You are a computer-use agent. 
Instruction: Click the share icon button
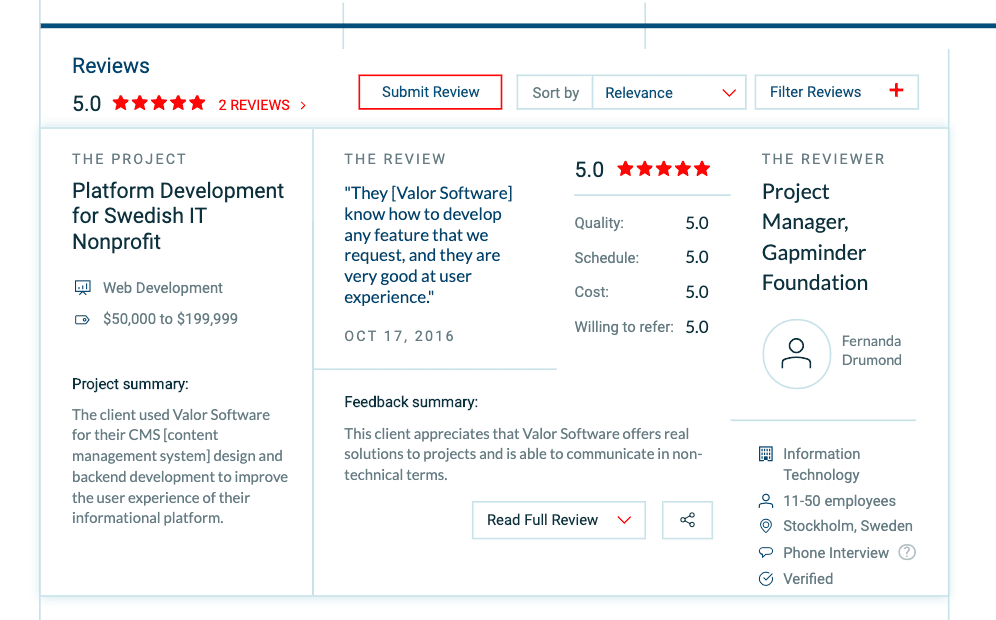(x=687, y=520)
